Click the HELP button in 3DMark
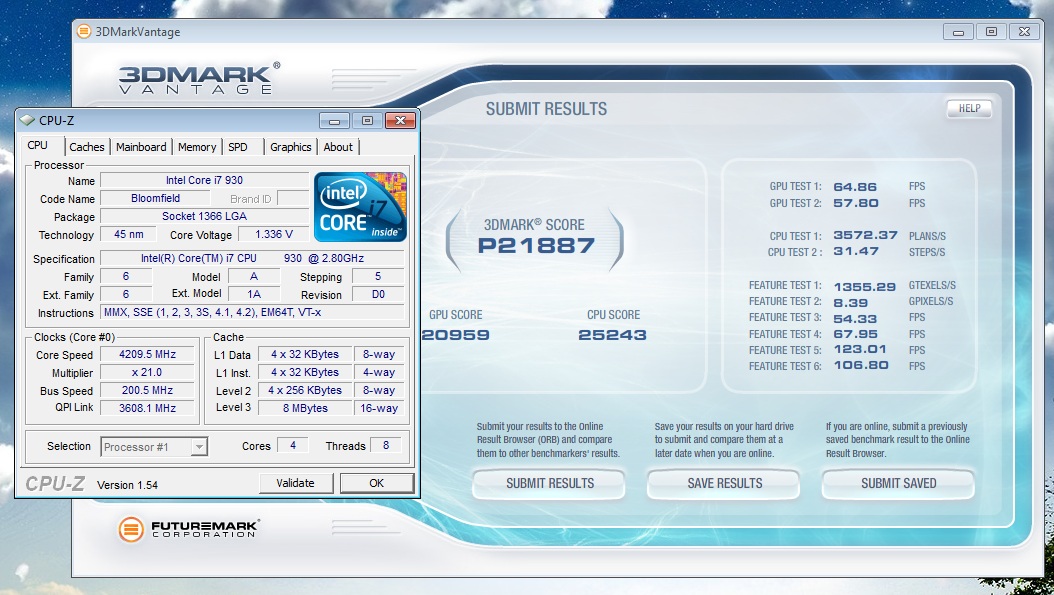The width and height of the screenshot is (1054, 595). click(969, 108)
